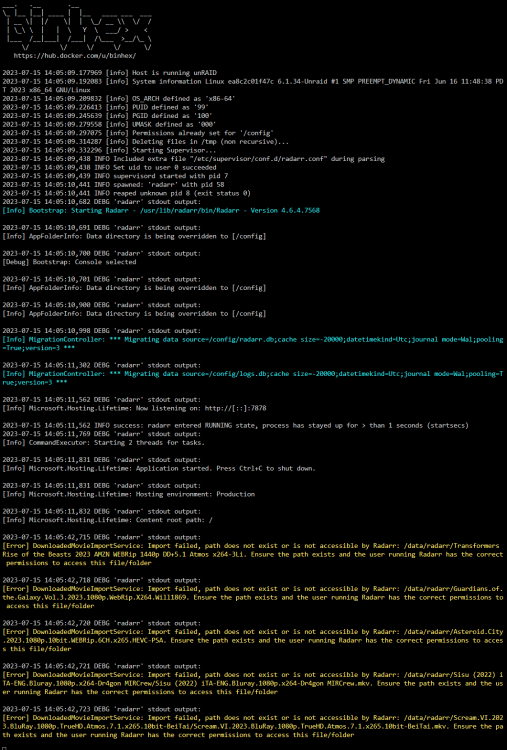Select the 'Content root path: /' line
This screenshot has height=750, width=507.
(107, 520)
